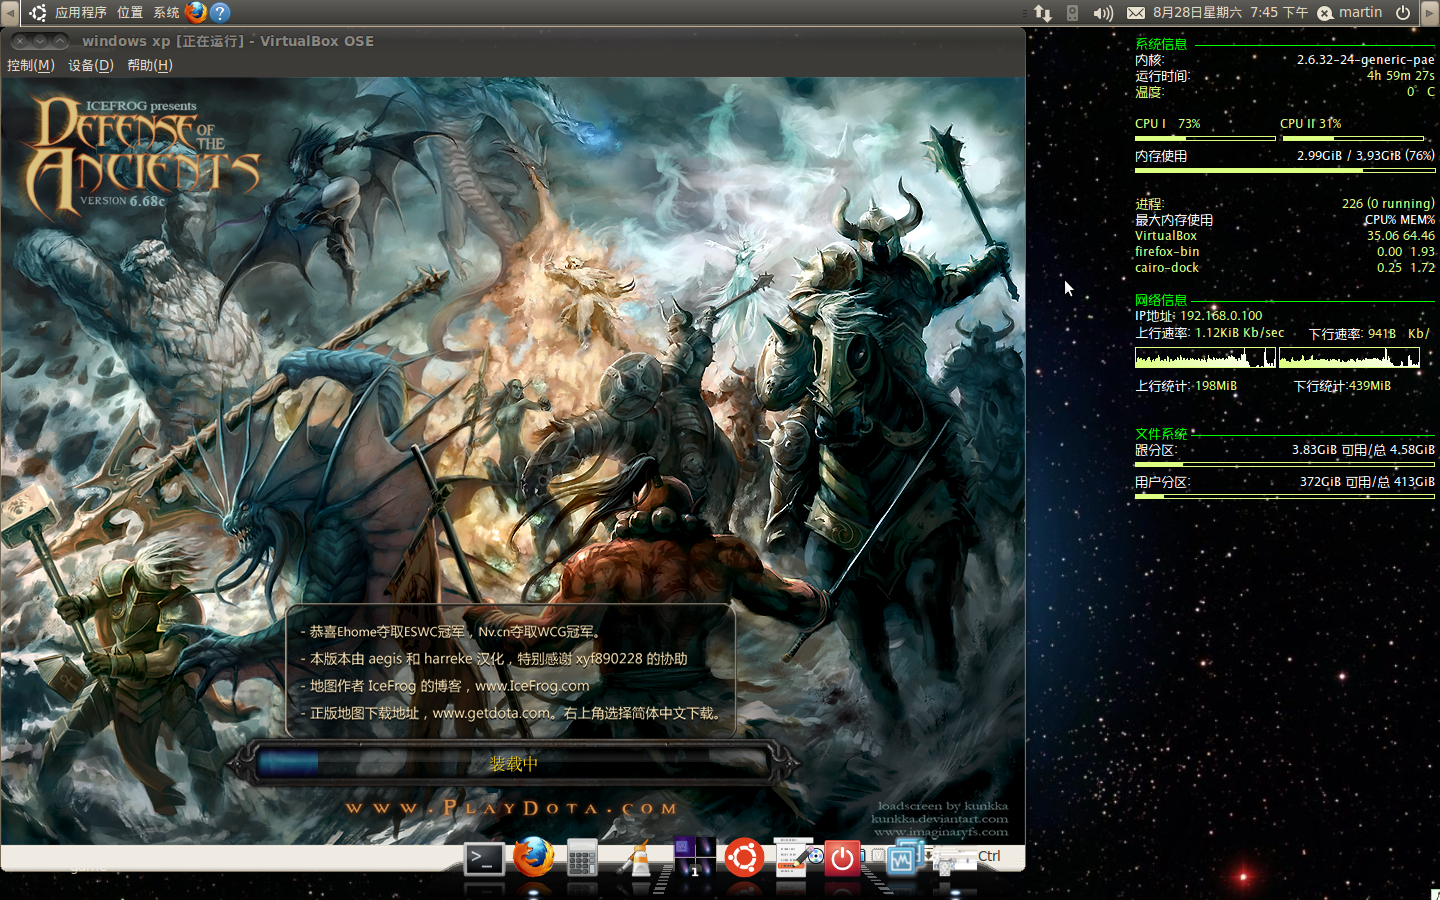Click the Defense of the Ancients logo
The image size is (1440, 900).
pos(143,158)
